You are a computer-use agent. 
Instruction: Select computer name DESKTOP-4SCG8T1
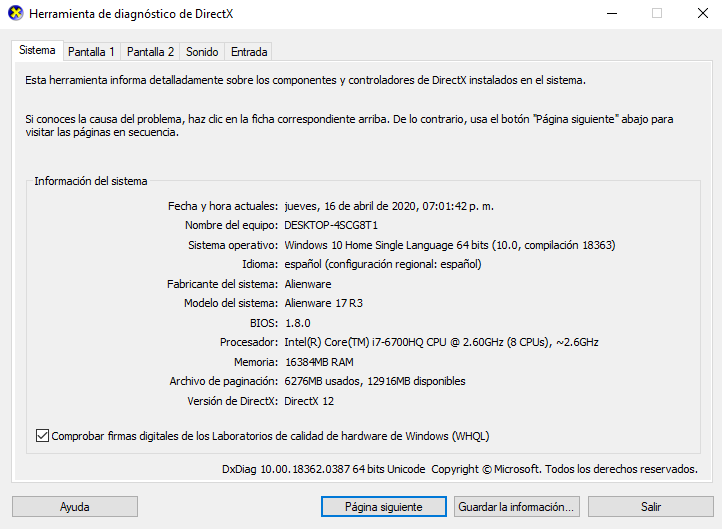(x=331, y=225)
